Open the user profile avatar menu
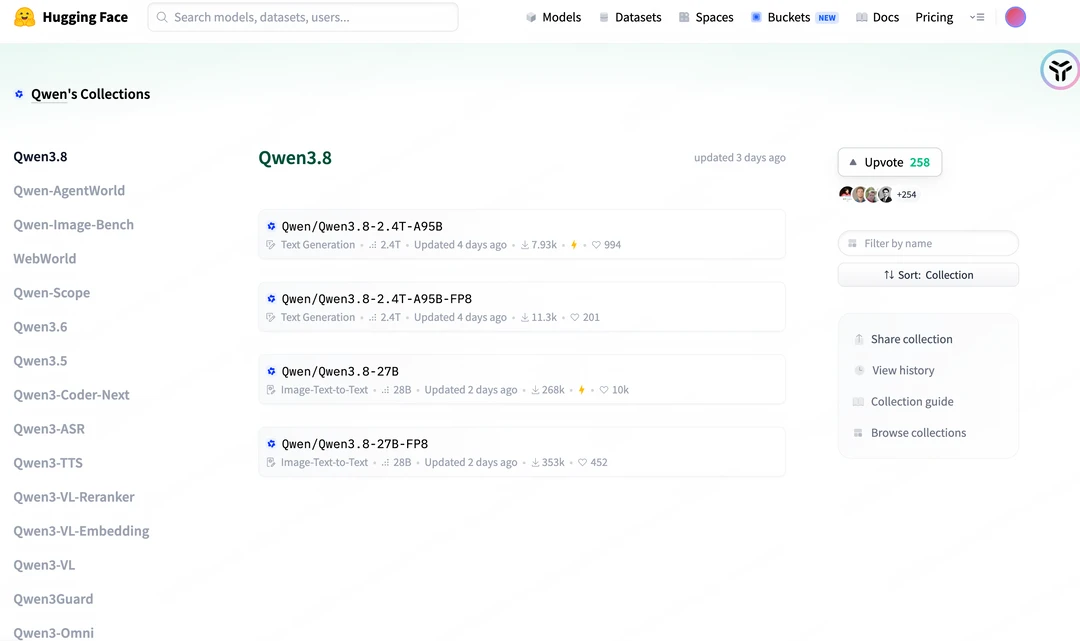 click(1015, 17)
